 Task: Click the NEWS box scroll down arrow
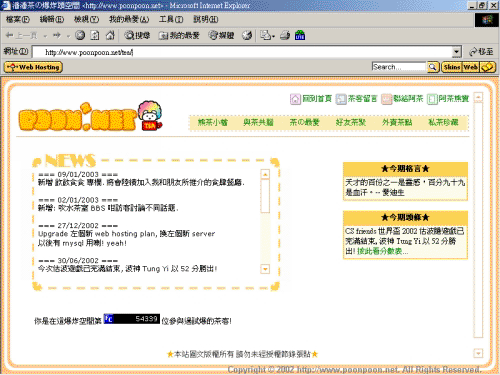click(x=265, y=269)
